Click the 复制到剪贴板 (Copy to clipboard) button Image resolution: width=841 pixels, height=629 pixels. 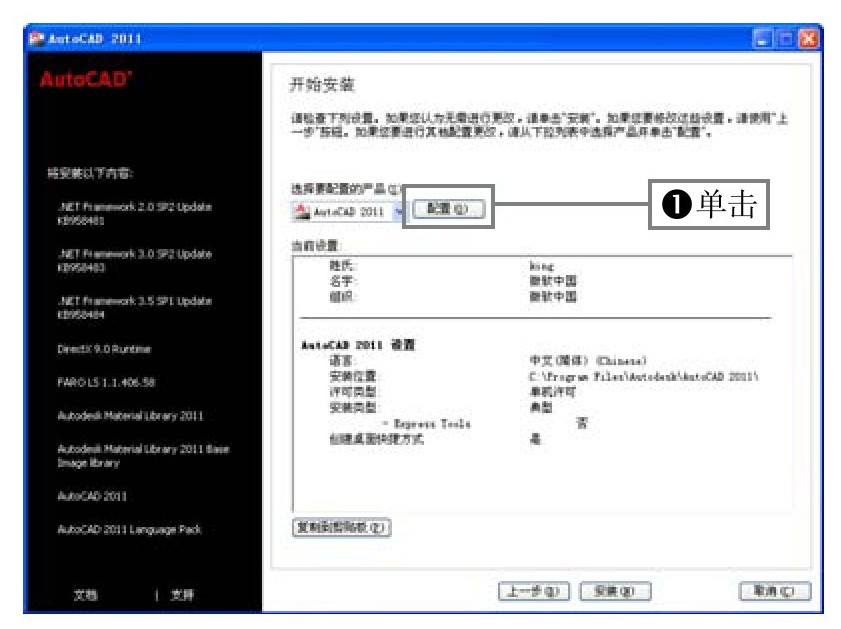coord(341,527)
